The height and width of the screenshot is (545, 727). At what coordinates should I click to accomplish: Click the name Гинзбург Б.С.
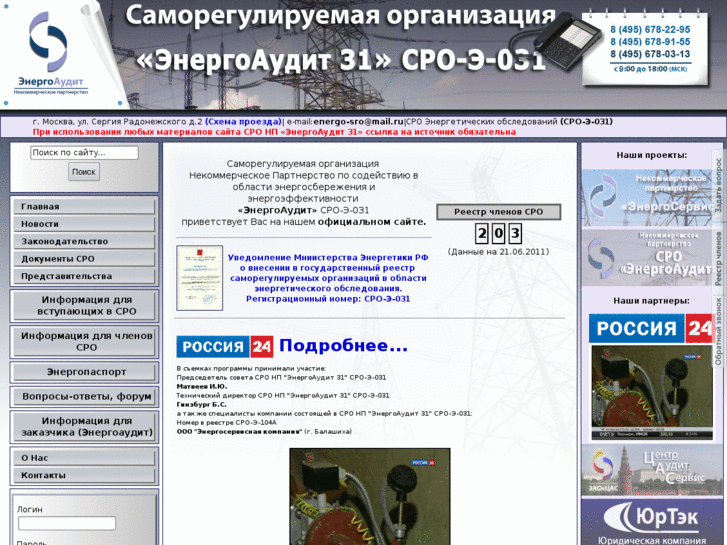201,404
